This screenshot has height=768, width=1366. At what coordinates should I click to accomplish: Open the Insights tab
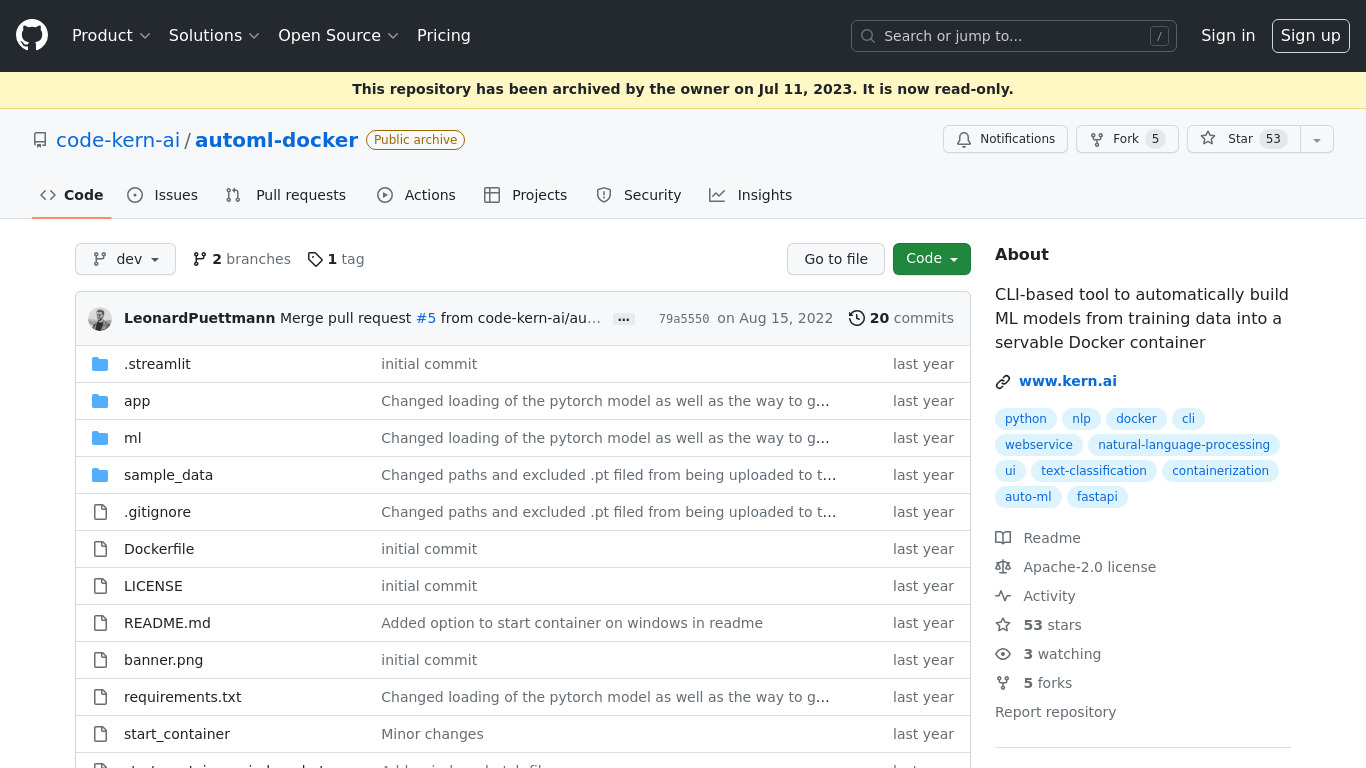pyautogui.click(x=751, y=195)
